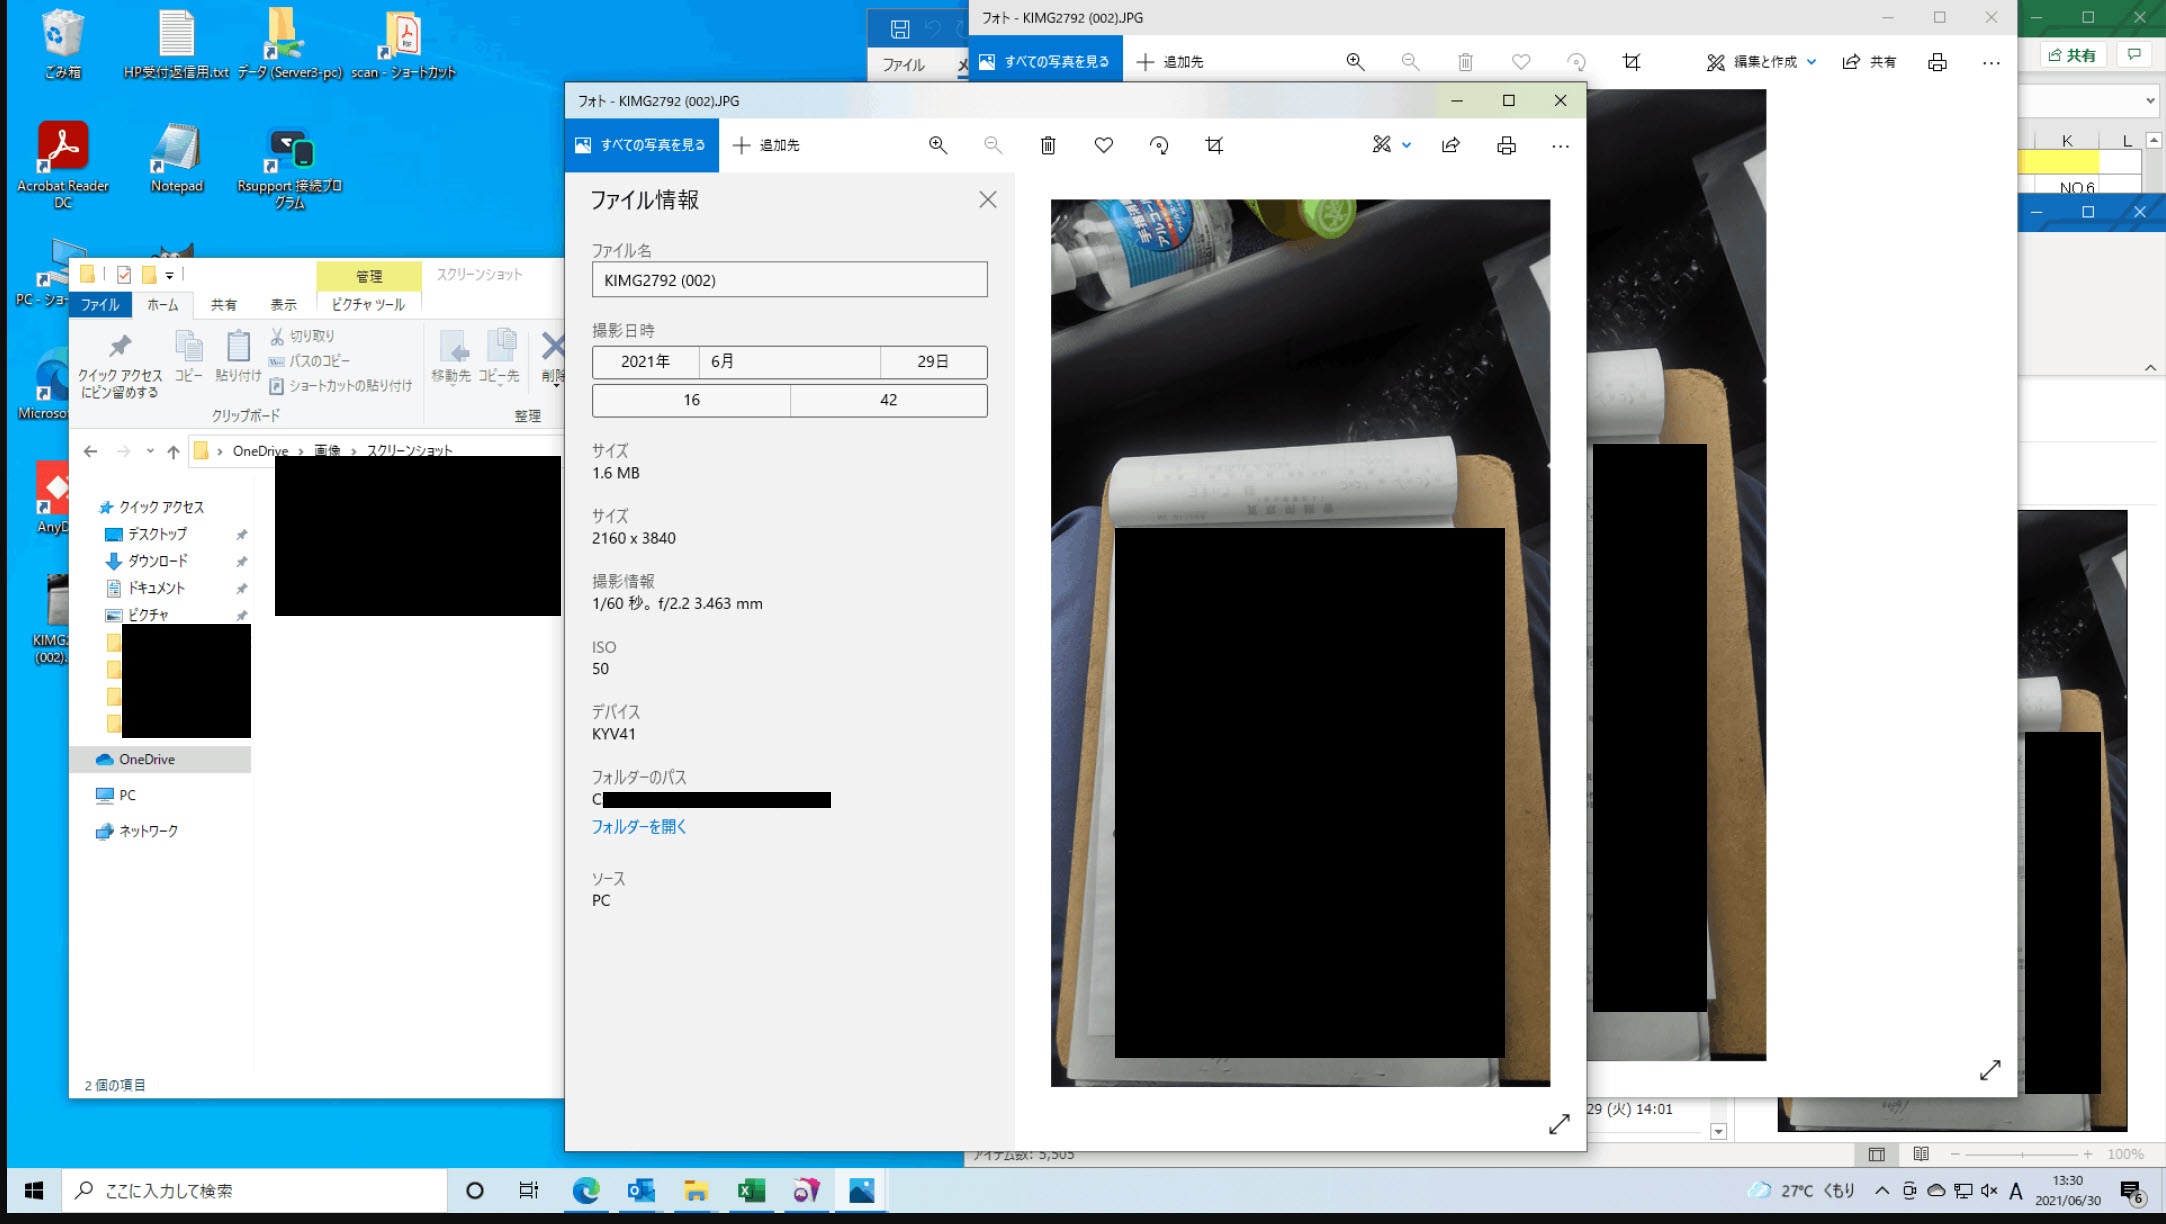Open the three-dots more options menu
This screenshot has width=2166, height=1224.
[1559, 145]
